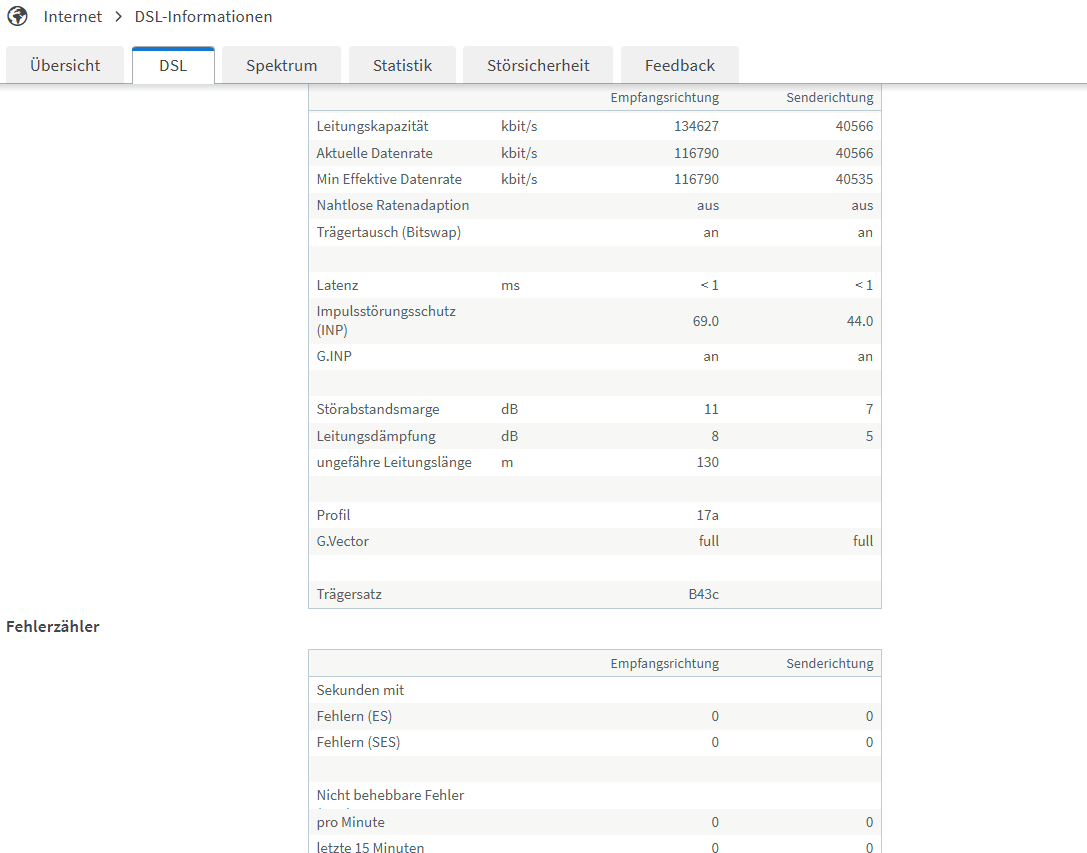Click the Trägersatz row label

pyautogui.click(x=349, y=594)
